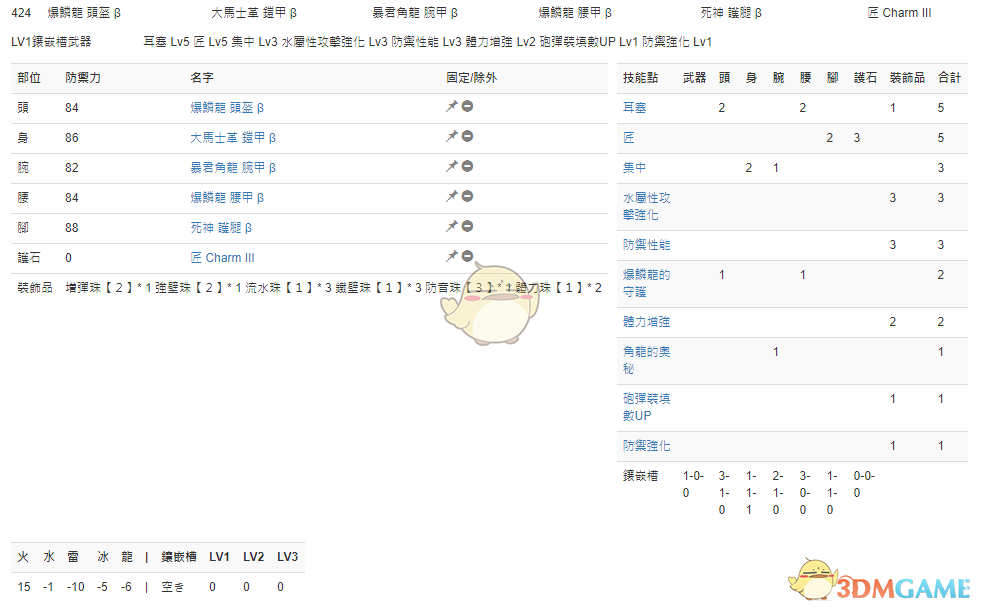Select the 裝飾品 column header in skill table
Screen dimensions: 981x607
click(907, 78)
